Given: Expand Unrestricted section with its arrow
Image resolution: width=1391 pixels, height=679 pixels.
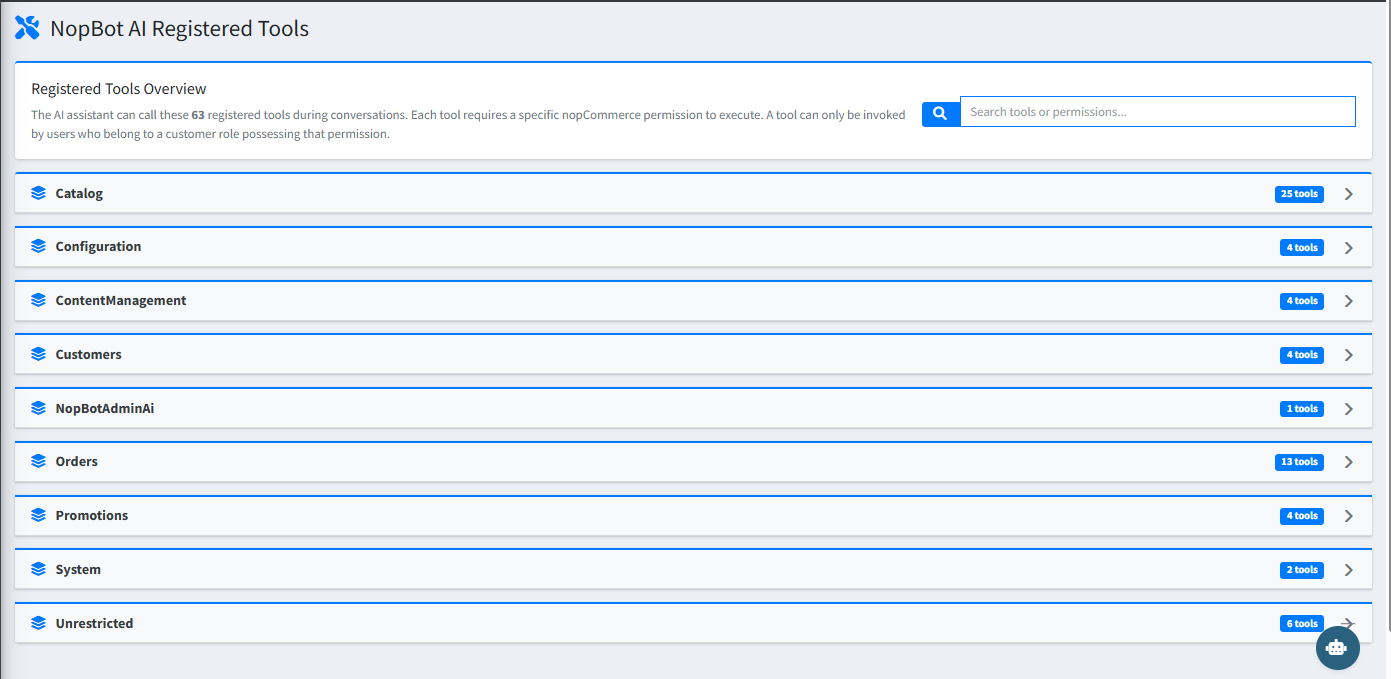Looking at the screenshot, I should [x=1348, y=623].
